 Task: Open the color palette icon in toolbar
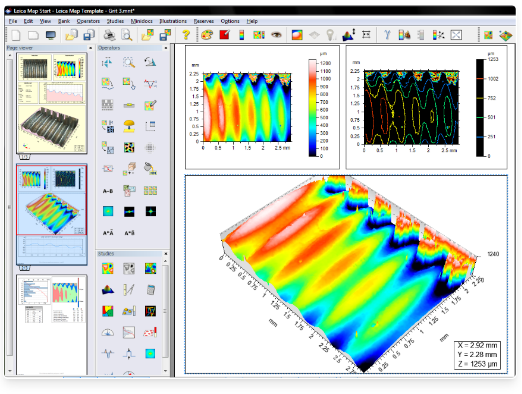(x=207, y=35)
